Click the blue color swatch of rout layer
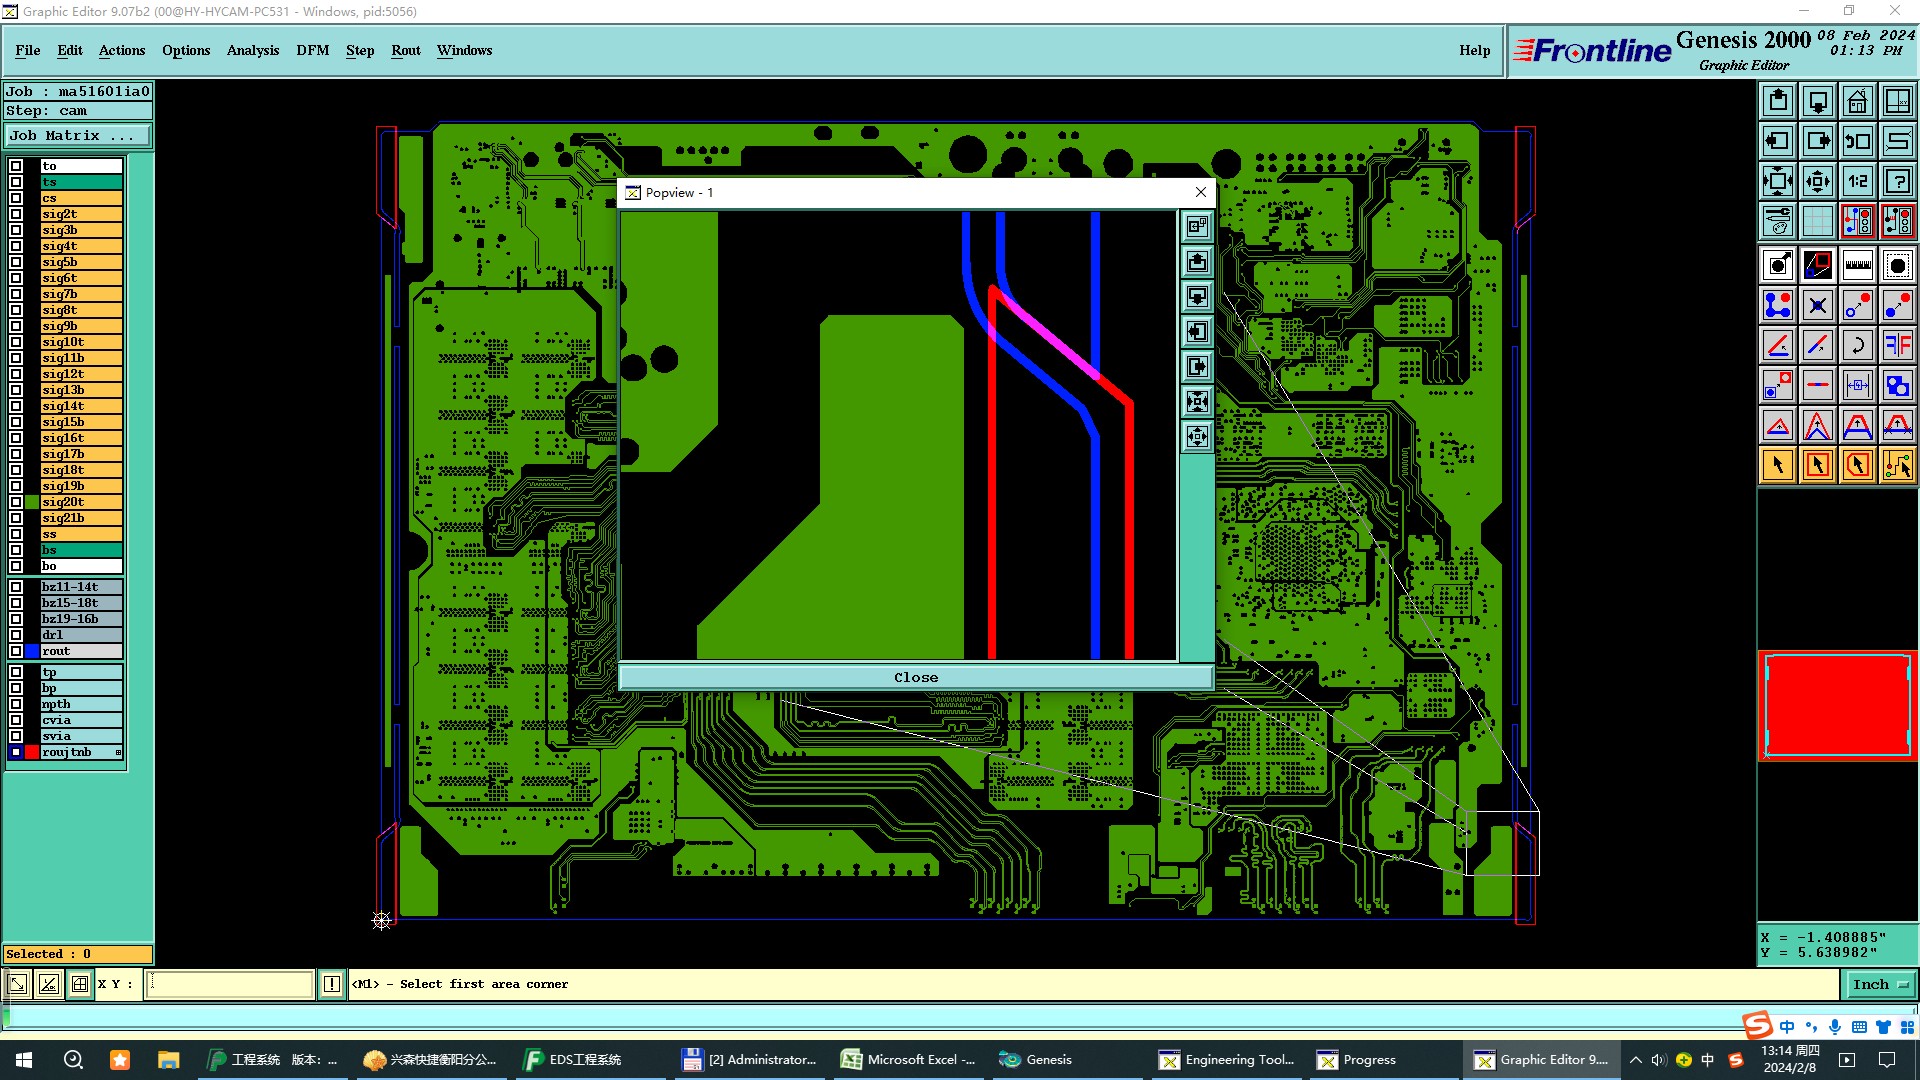Viewport: 1920px width, 1080px height. [32, 651]
